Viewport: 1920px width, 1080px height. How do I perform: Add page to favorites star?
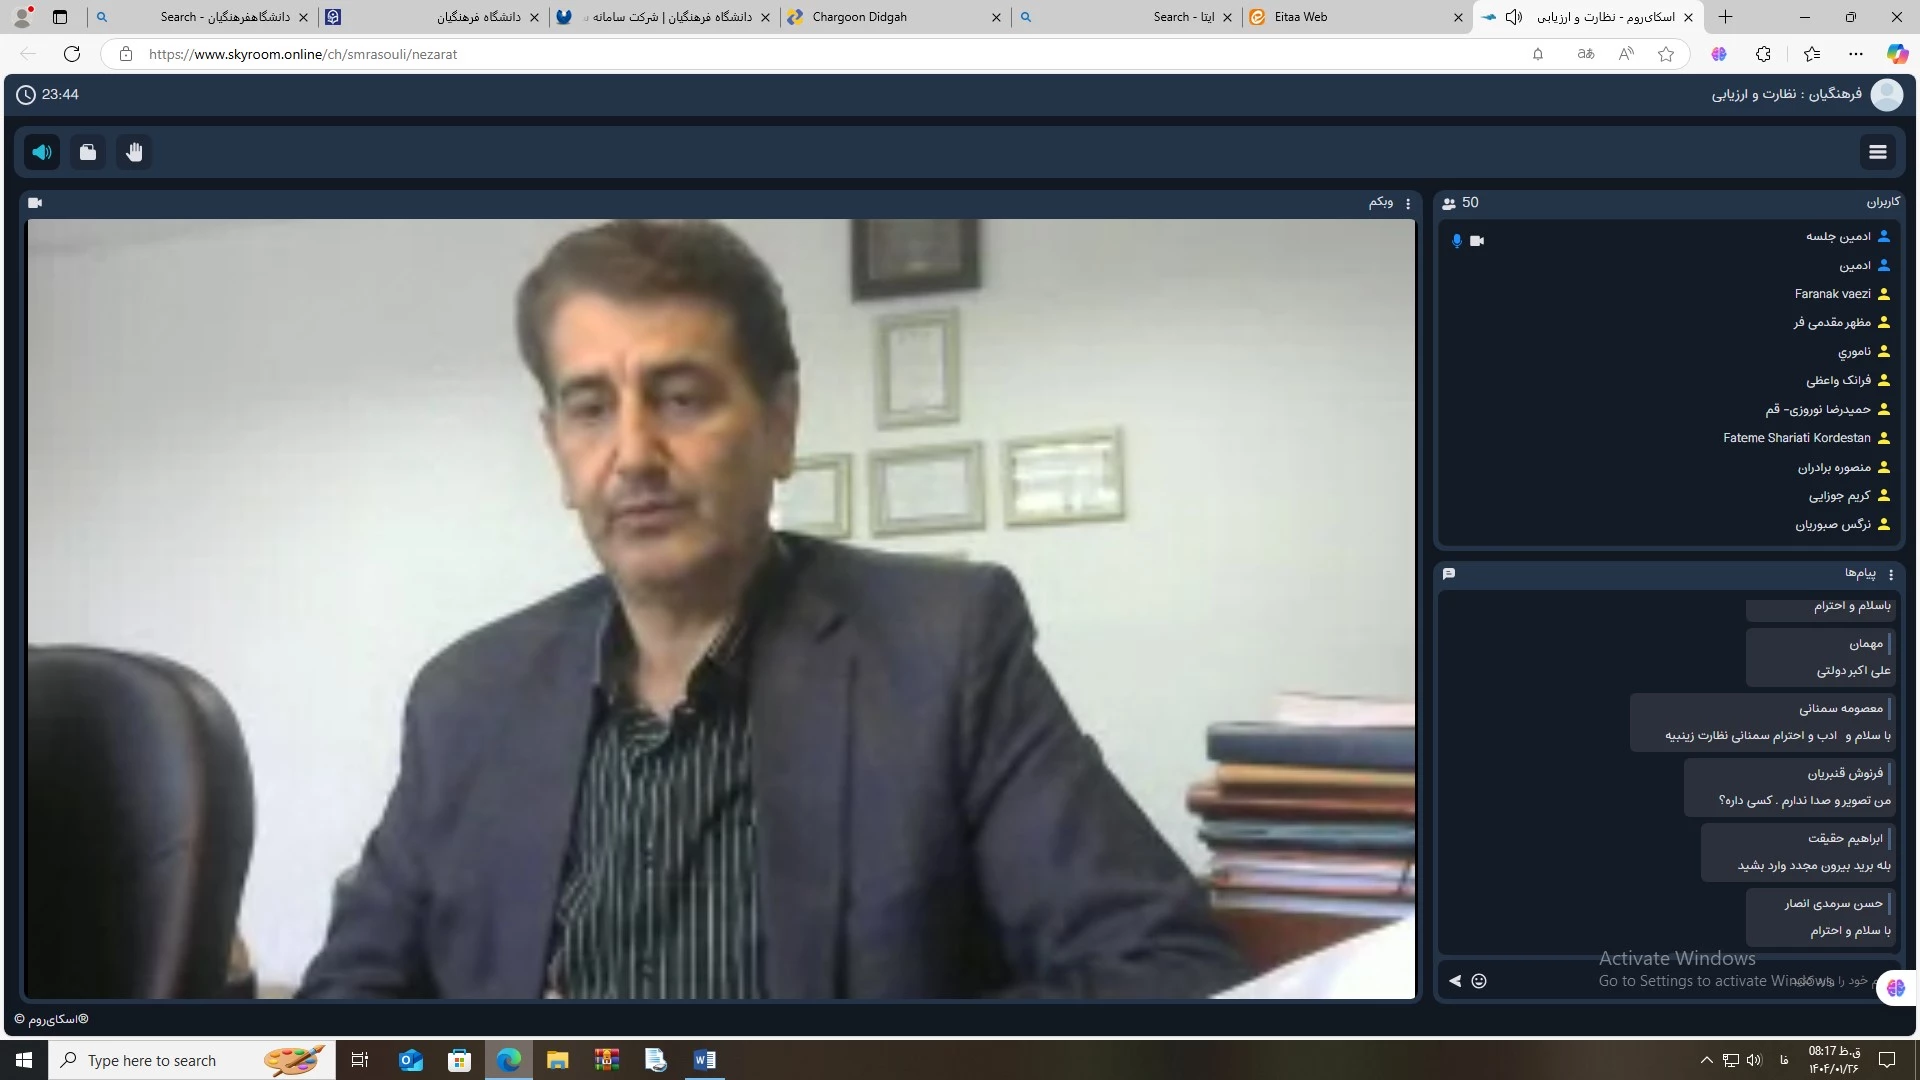coord(1665,54)
